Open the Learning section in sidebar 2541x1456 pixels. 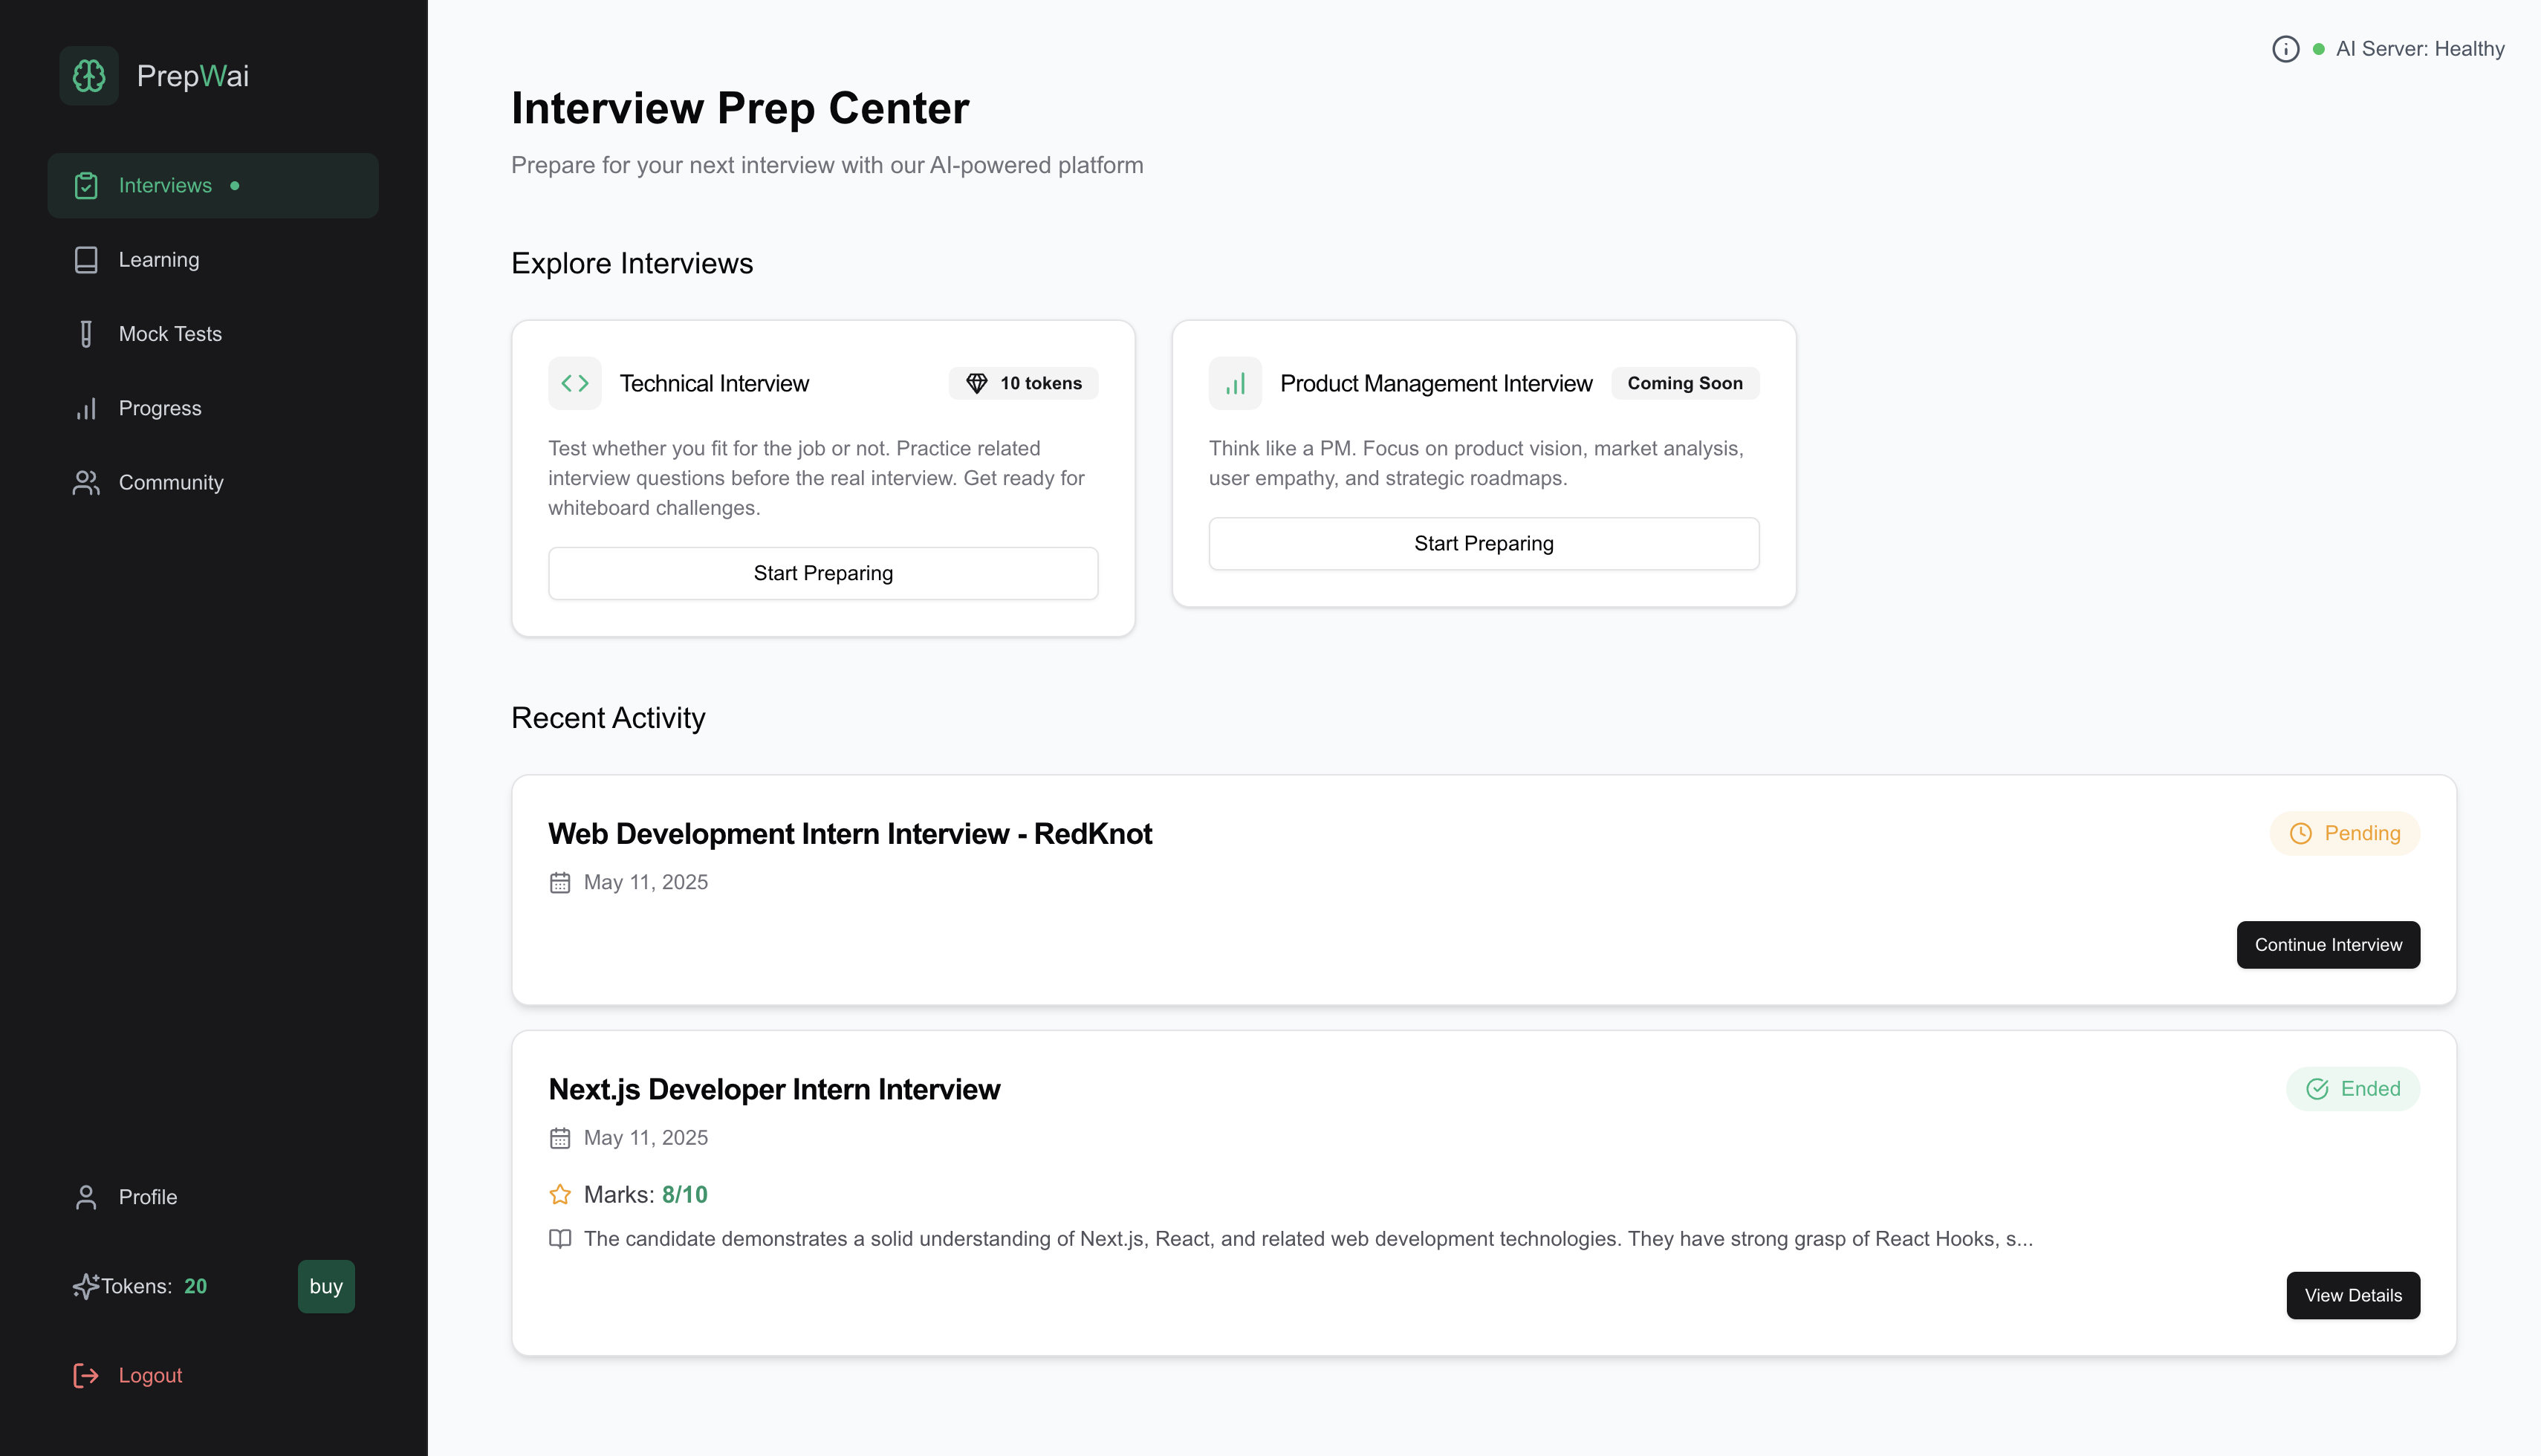coord(158,260)
